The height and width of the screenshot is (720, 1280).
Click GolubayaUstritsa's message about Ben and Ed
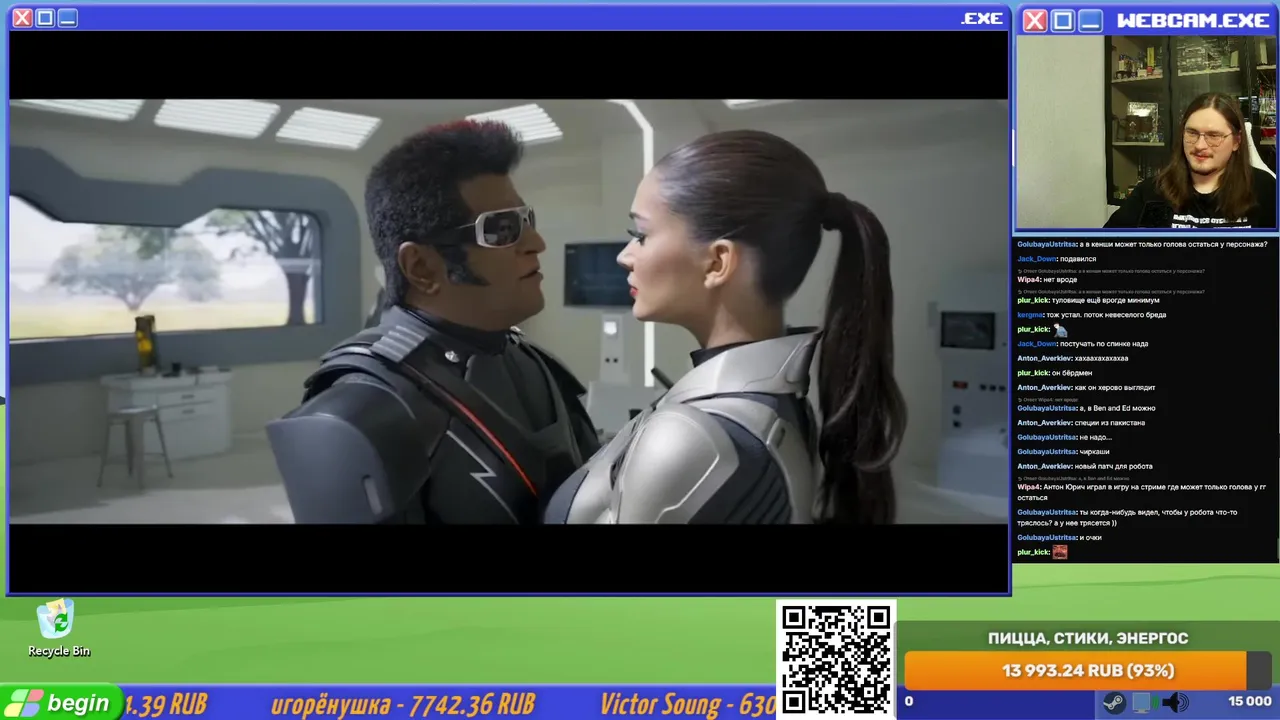pos(1086,408)
